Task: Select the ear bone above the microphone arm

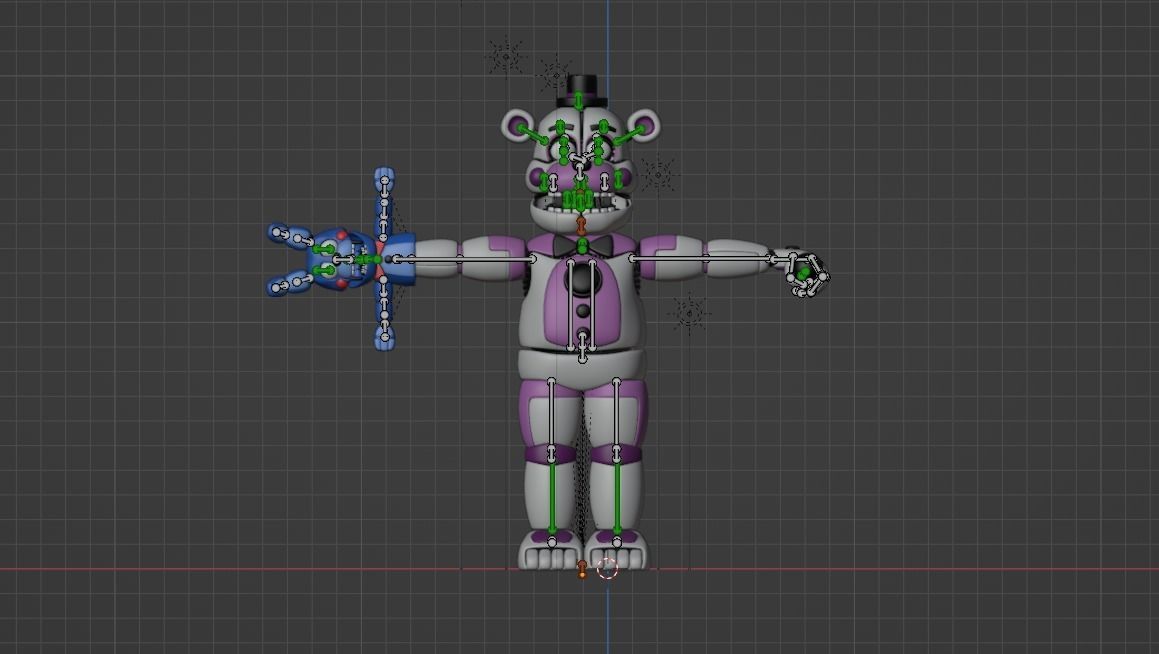Action: (x=628, y=134)
